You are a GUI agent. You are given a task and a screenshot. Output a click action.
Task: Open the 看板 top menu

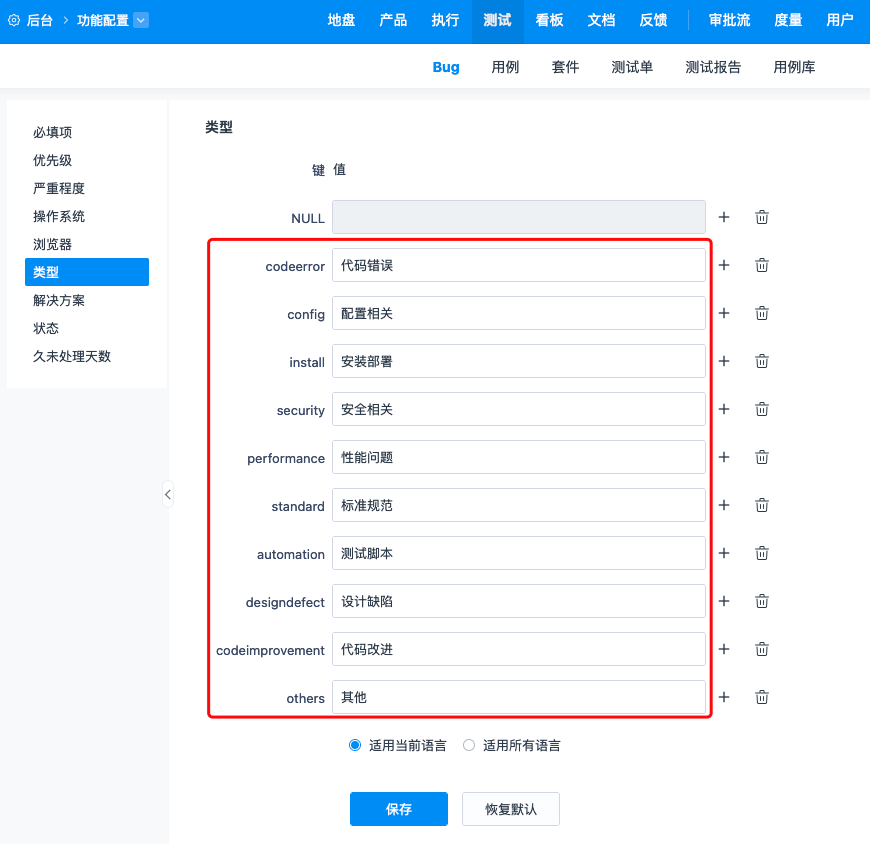tap(549, 21)
